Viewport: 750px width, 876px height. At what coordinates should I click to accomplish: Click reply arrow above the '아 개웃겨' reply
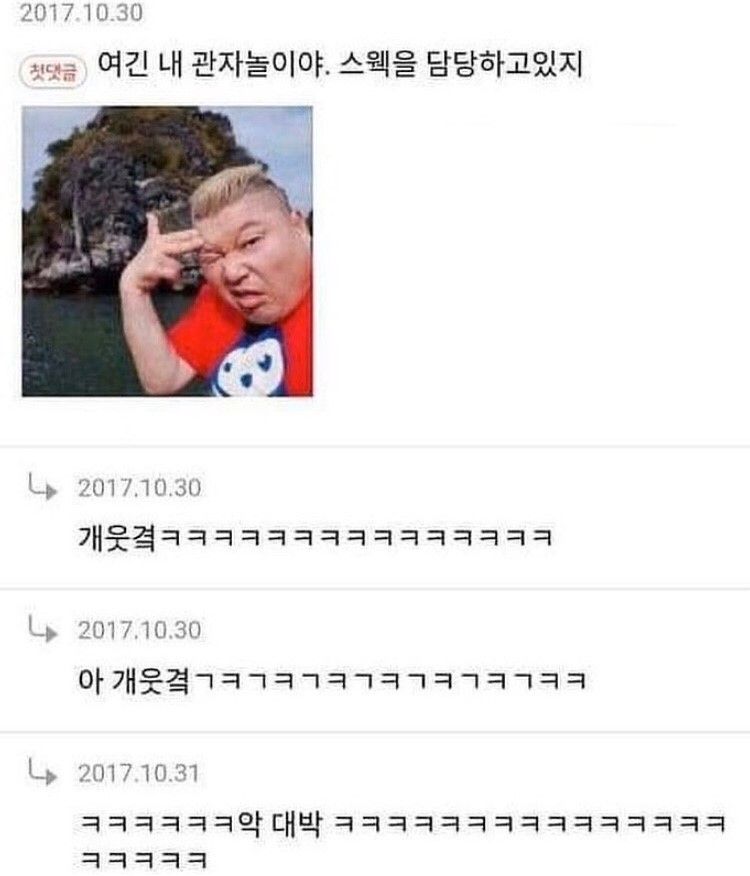click(43, 629)
